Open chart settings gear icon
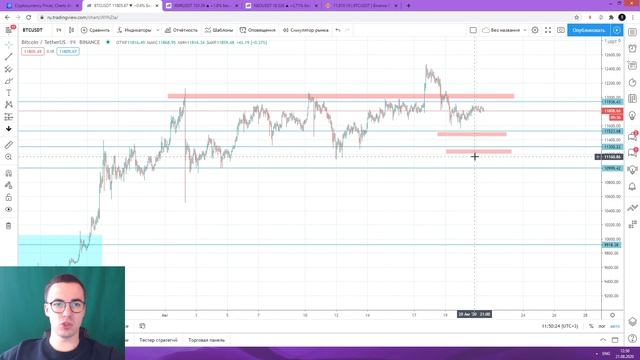Screen dimensions: 640x360 (x=535, y=30)
